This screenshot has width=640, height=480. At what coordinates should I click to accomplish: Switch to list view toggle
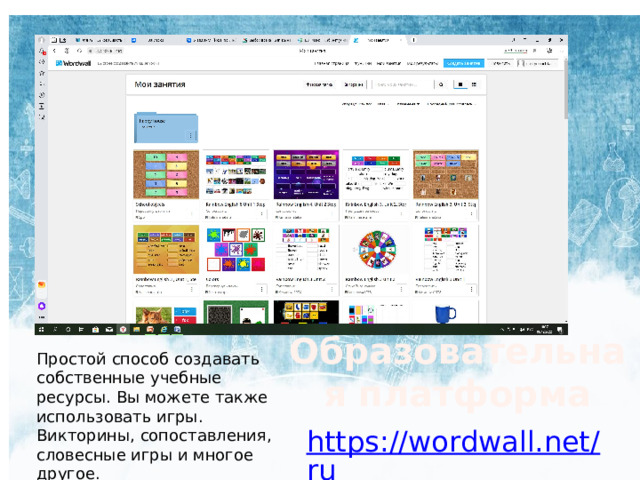(x=474, y=84)
